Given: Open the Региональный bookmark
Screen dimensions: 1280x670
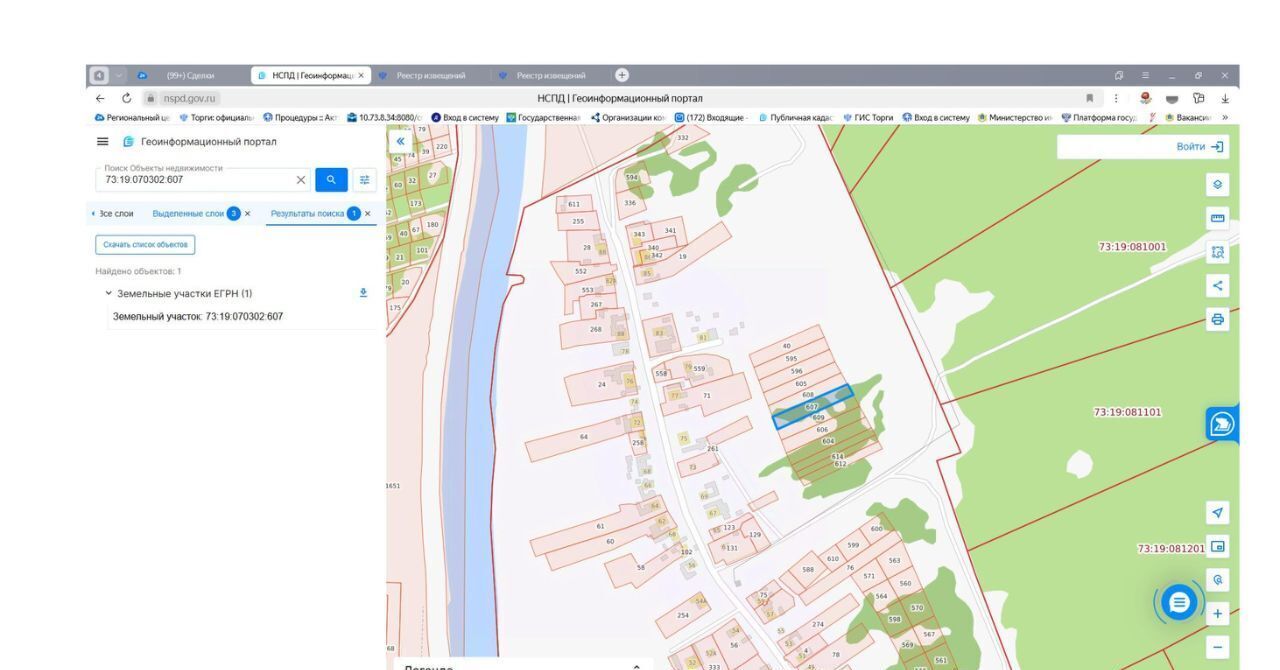Looking at the screenshot, I should [132, 117].
